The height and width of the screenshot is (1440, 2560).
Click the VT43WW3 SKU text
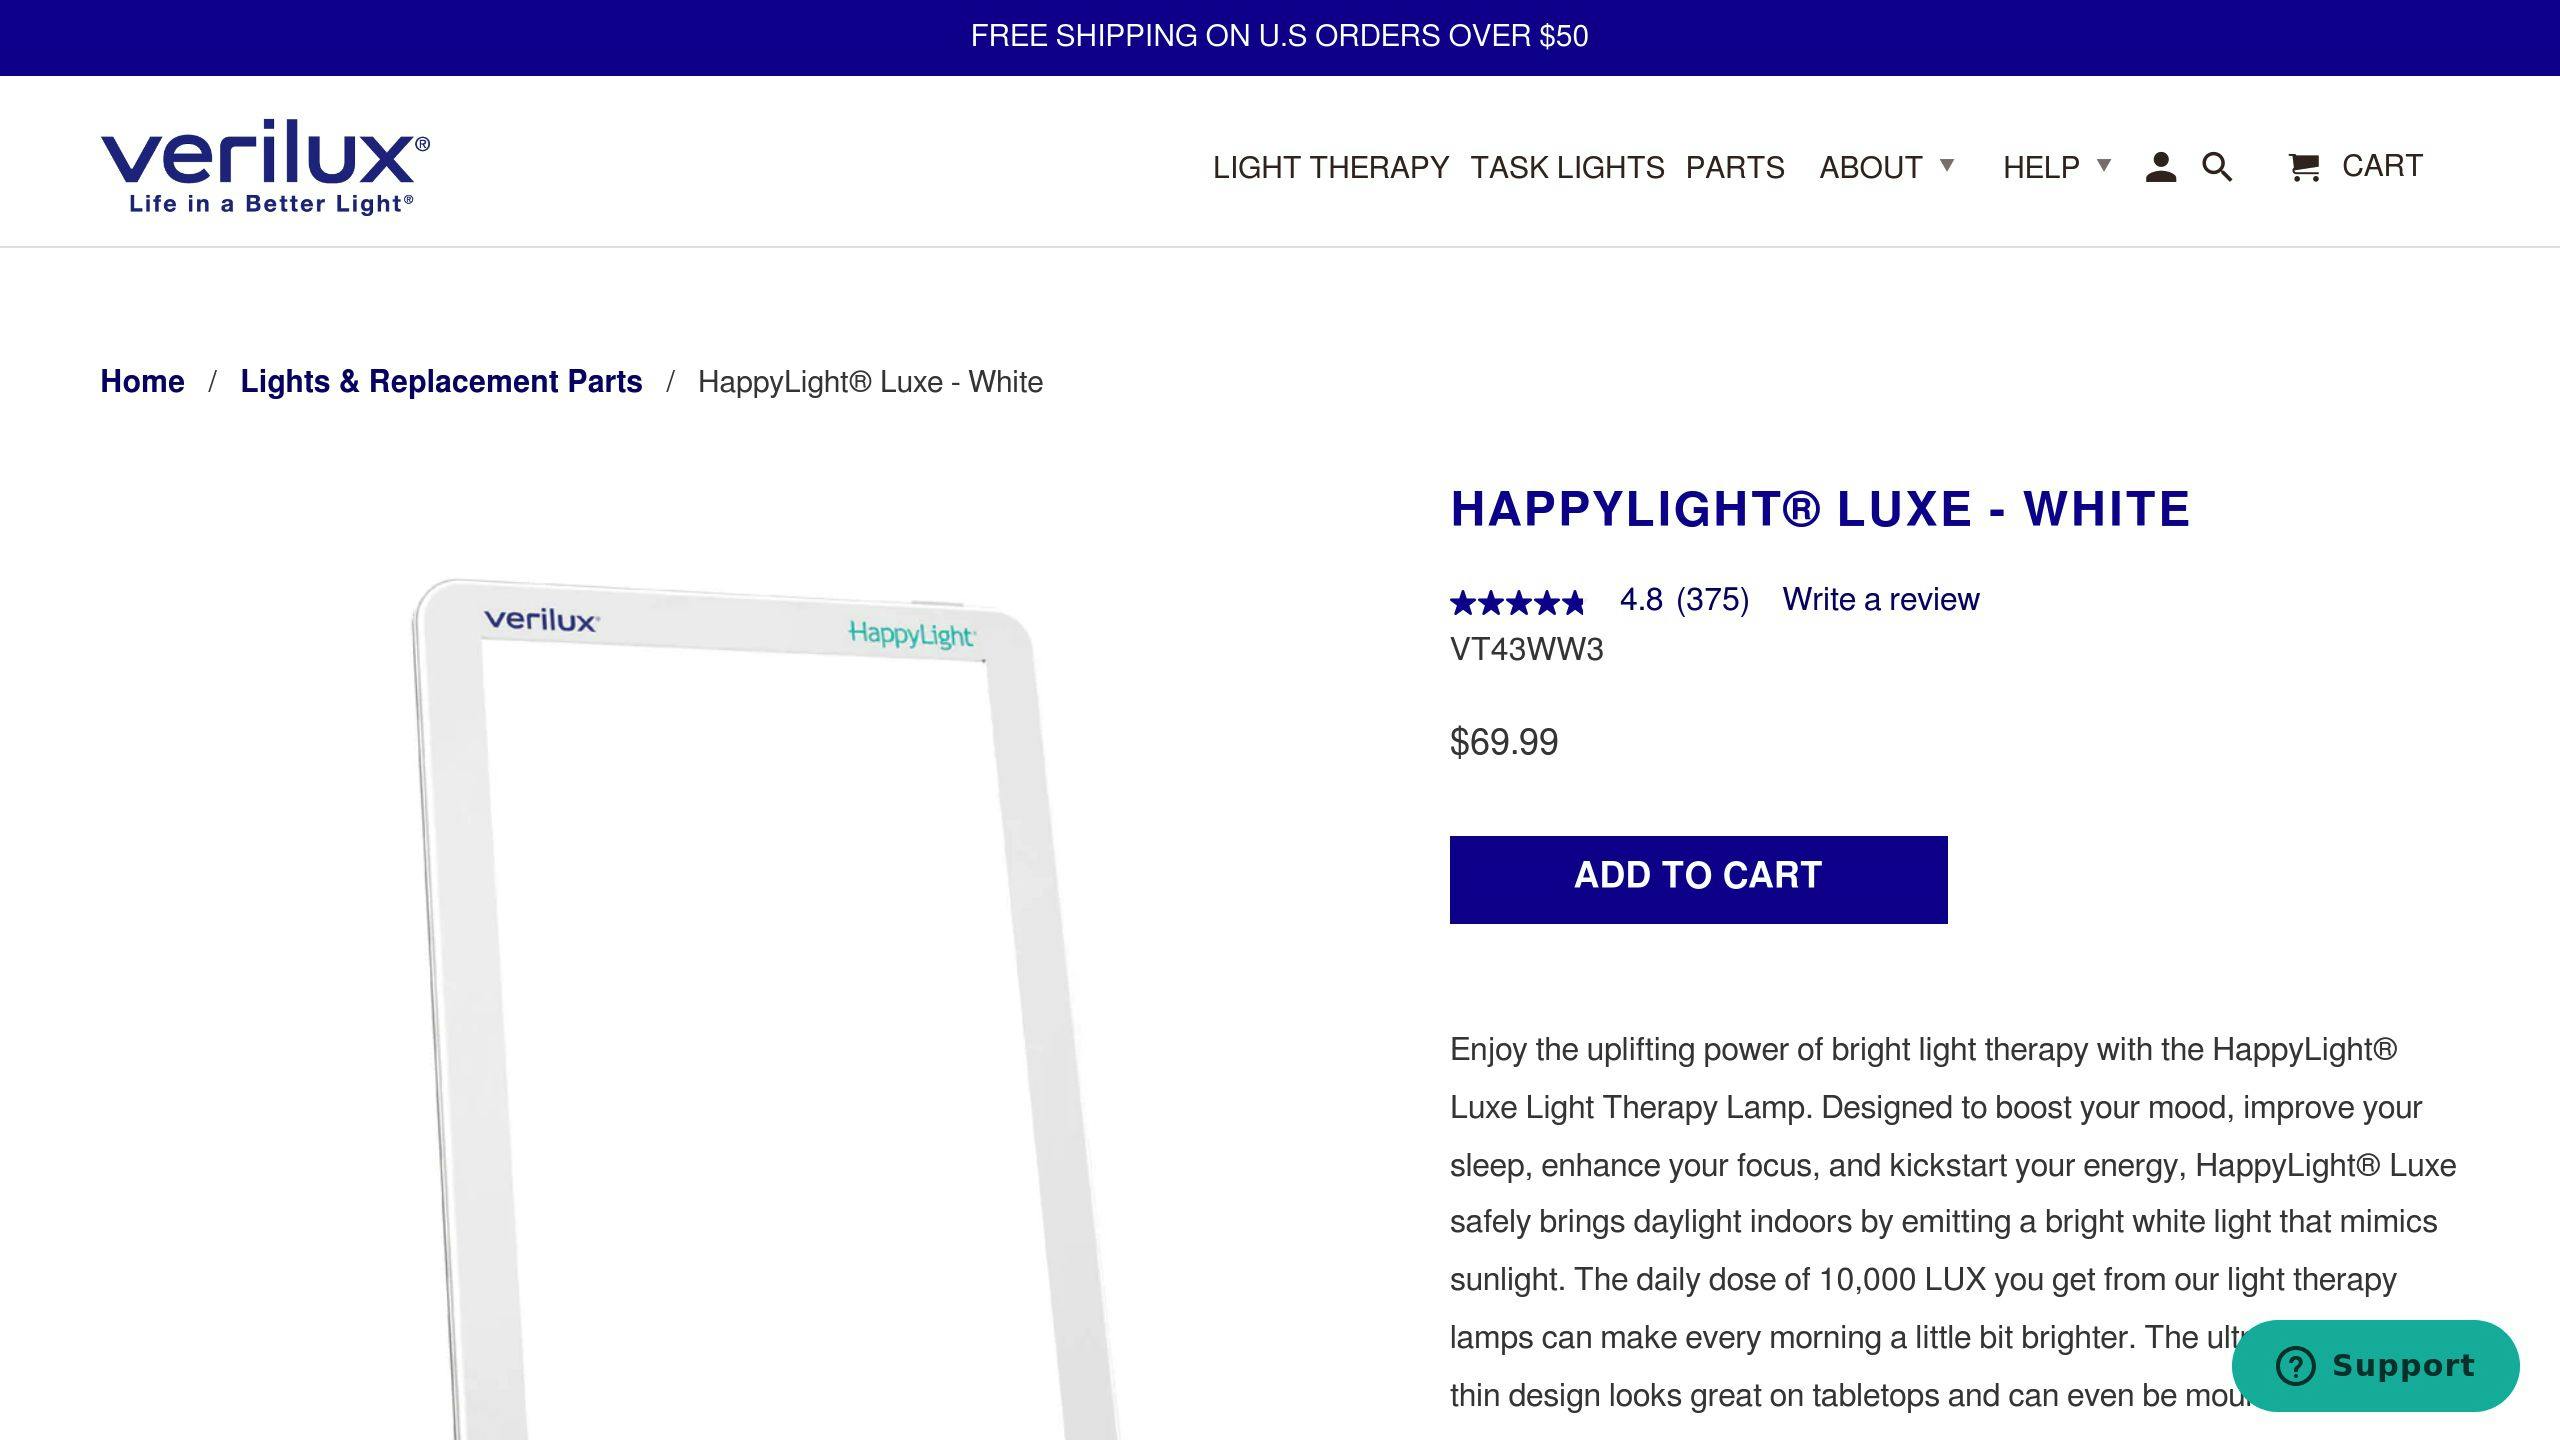1526,649
